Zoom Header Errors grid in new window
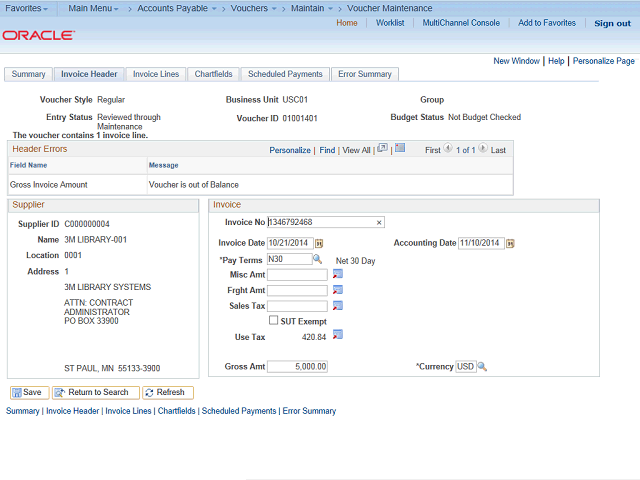 [x=382, y=148]
